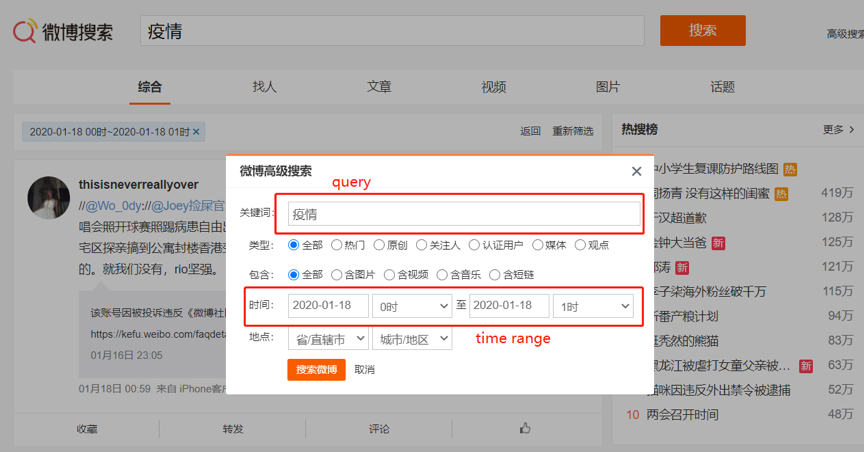Click the 关键词 keyword input field
Viewport: 864px width, 452px height.
point(464,214)
